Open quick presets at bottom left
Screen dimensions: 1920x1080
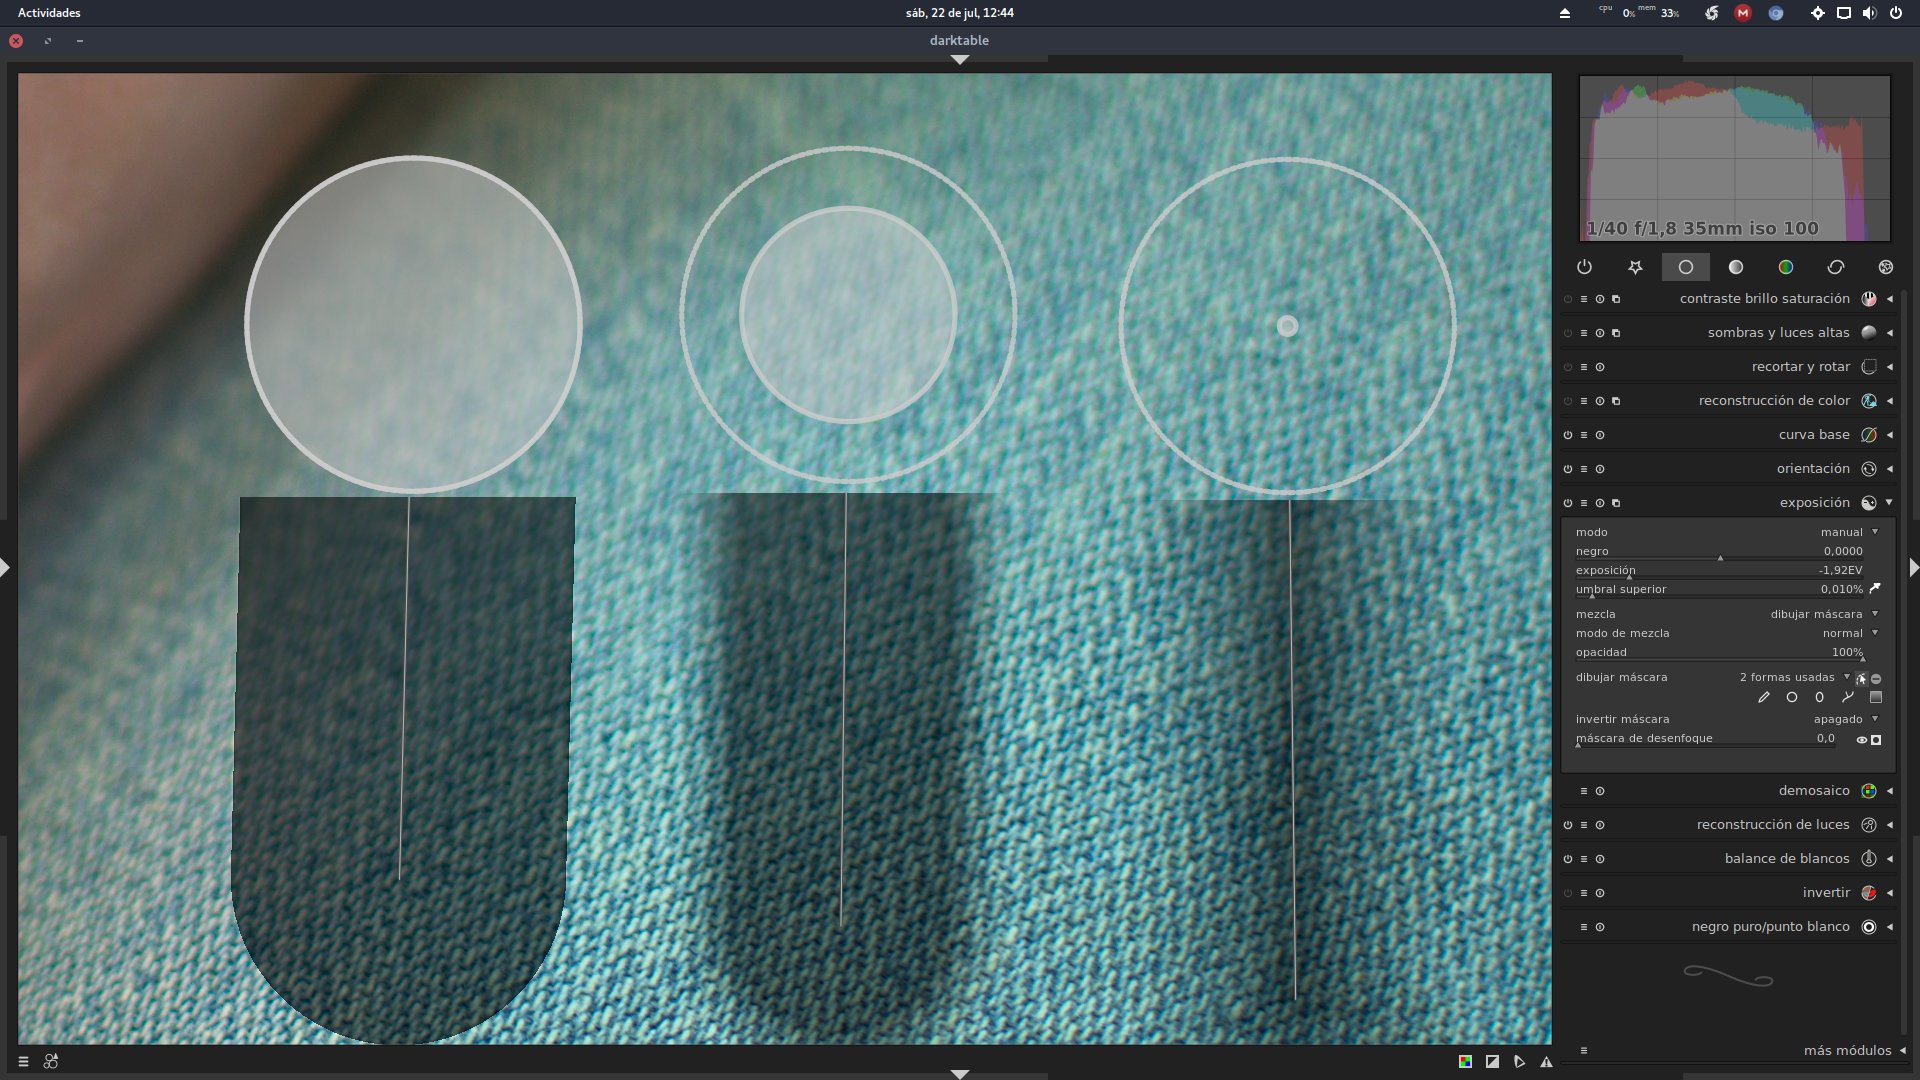(23, 1062)
